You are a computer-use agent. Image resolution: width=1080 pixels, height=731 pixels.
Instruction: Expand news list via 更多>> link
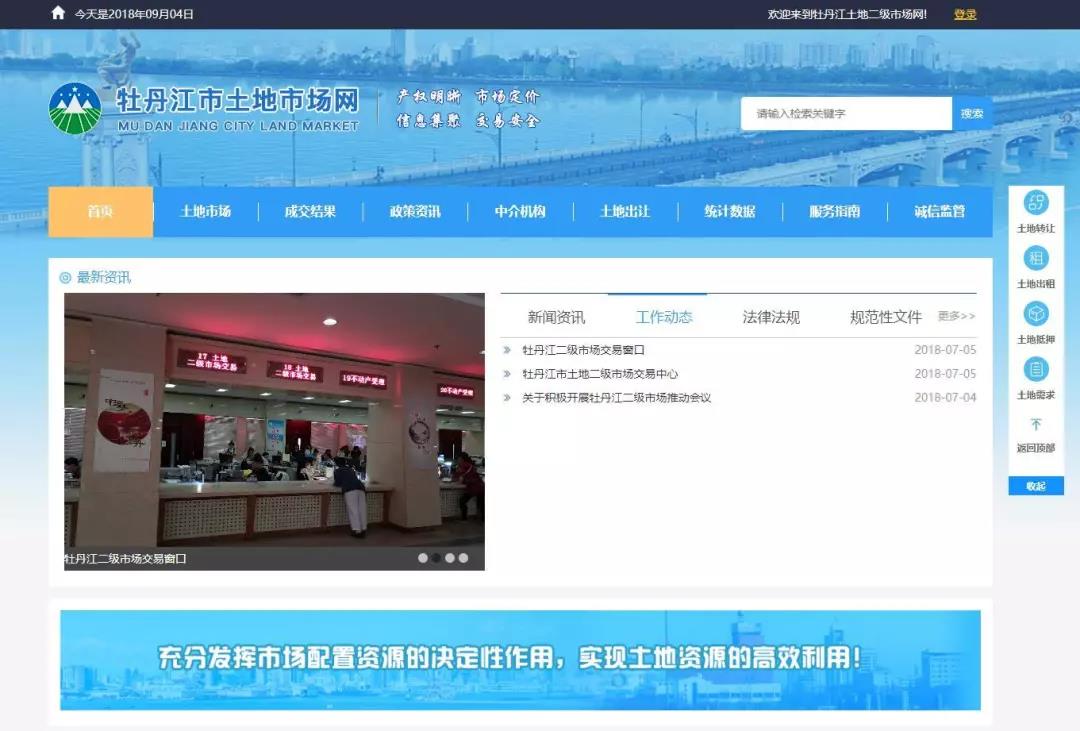pyautogui.click(x=956, y=316)
